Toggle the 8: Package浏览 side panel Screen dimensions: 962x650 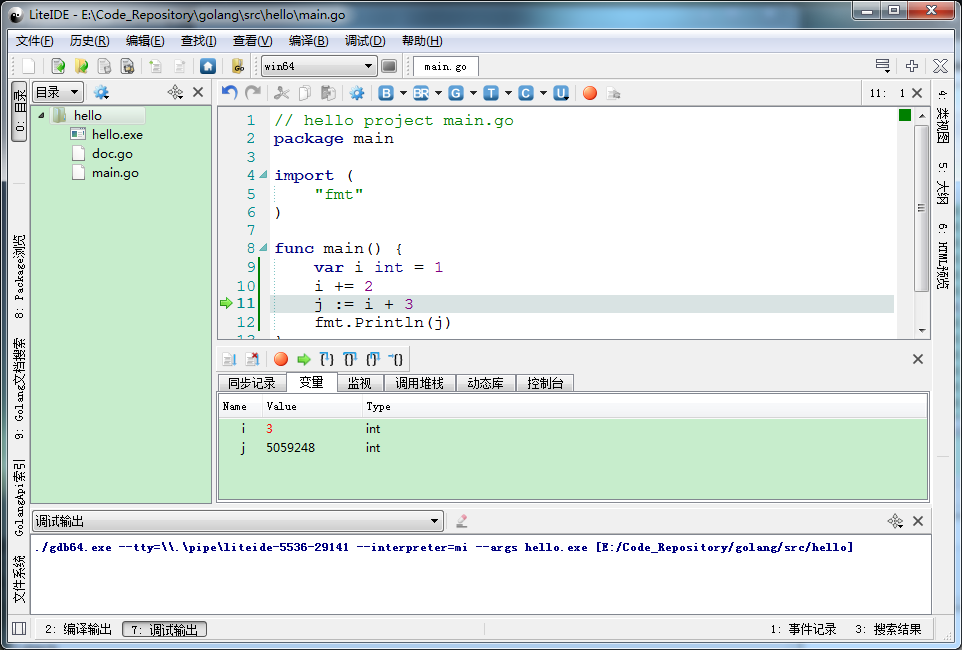tap(20, 276)
